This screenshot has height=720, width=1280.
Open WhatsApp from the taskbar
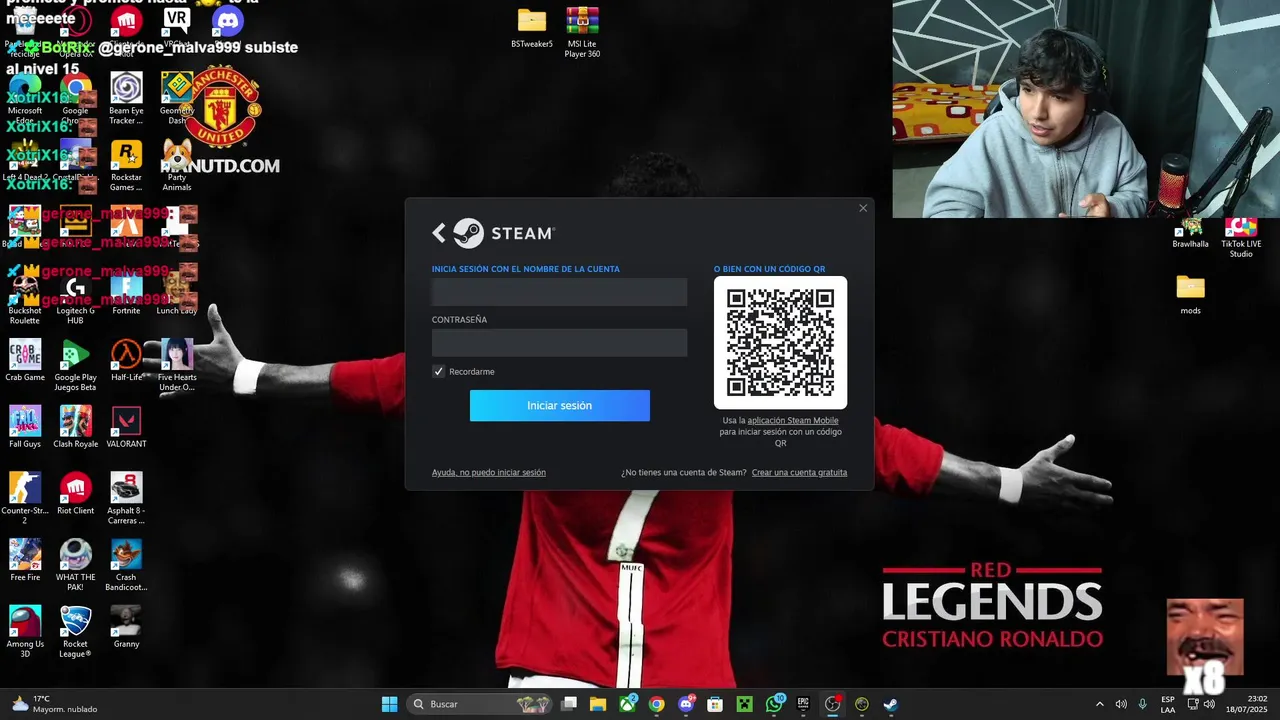pyautogui.click(x=774, y=704)
